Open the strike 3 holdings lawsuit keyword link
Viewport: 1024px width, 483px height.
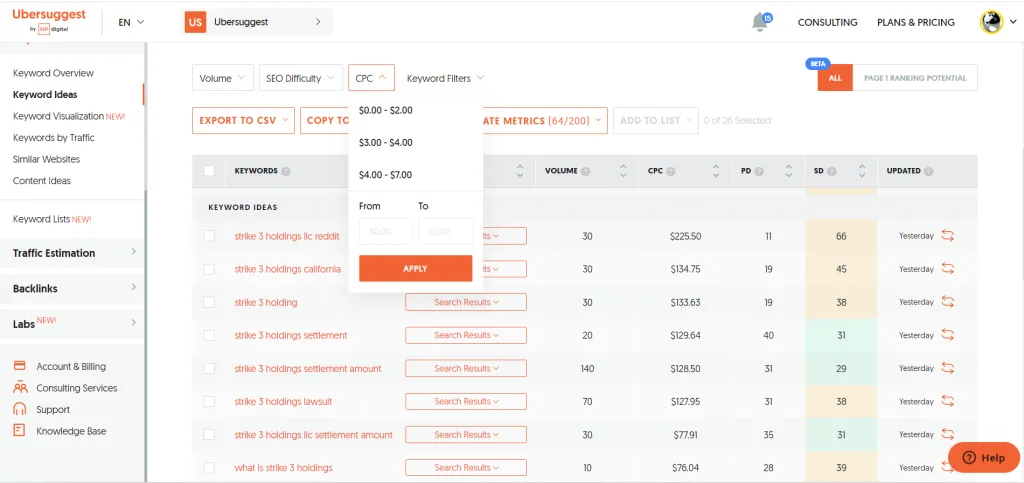pos(283,401)
